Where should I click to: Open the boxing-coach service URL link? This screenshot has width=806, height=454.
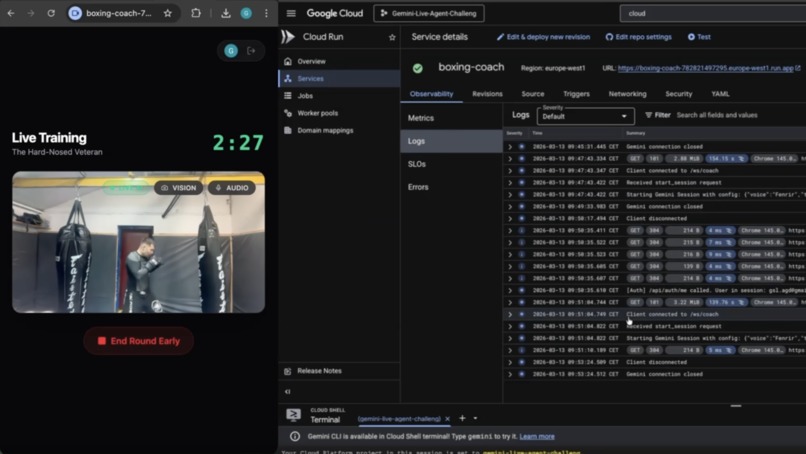pyautogui.click(x=705, y=68)
